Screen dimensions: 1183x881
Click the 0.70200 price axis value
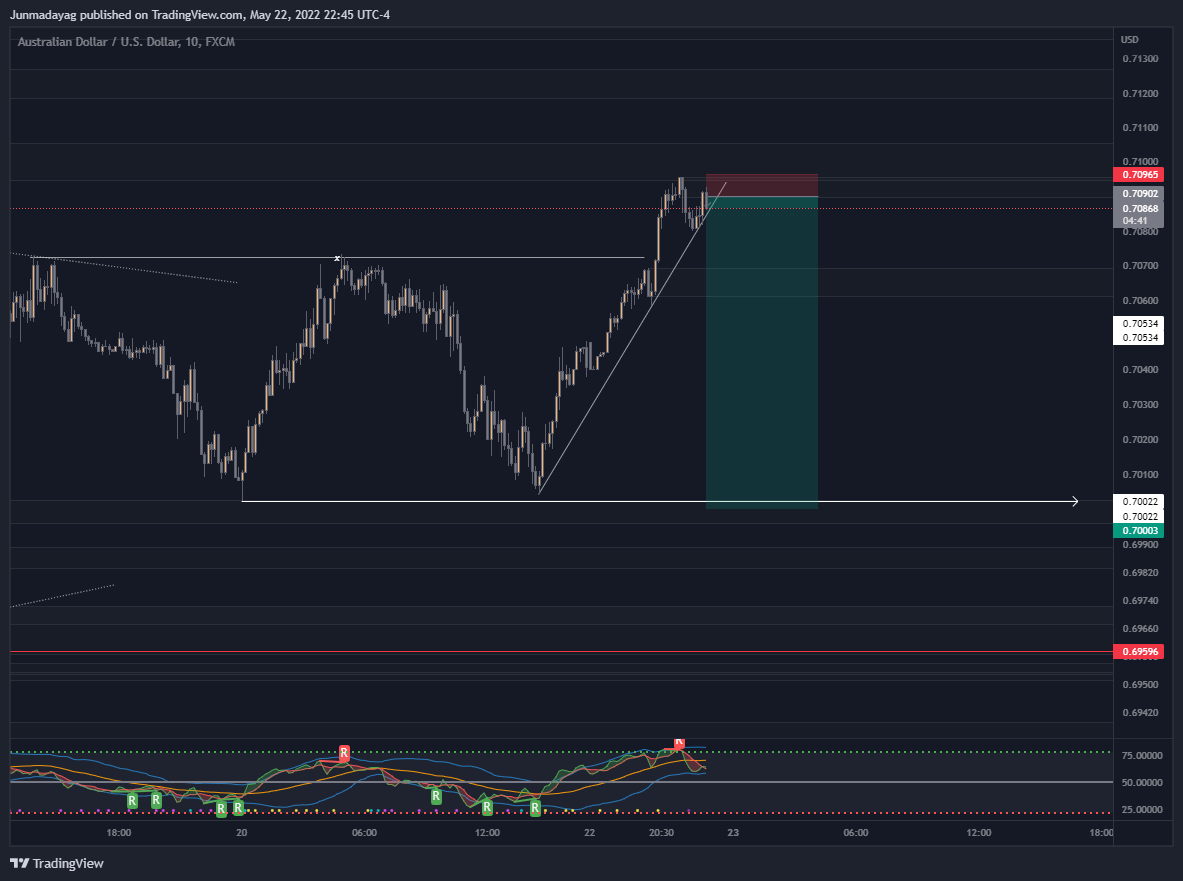(1140, 439)
